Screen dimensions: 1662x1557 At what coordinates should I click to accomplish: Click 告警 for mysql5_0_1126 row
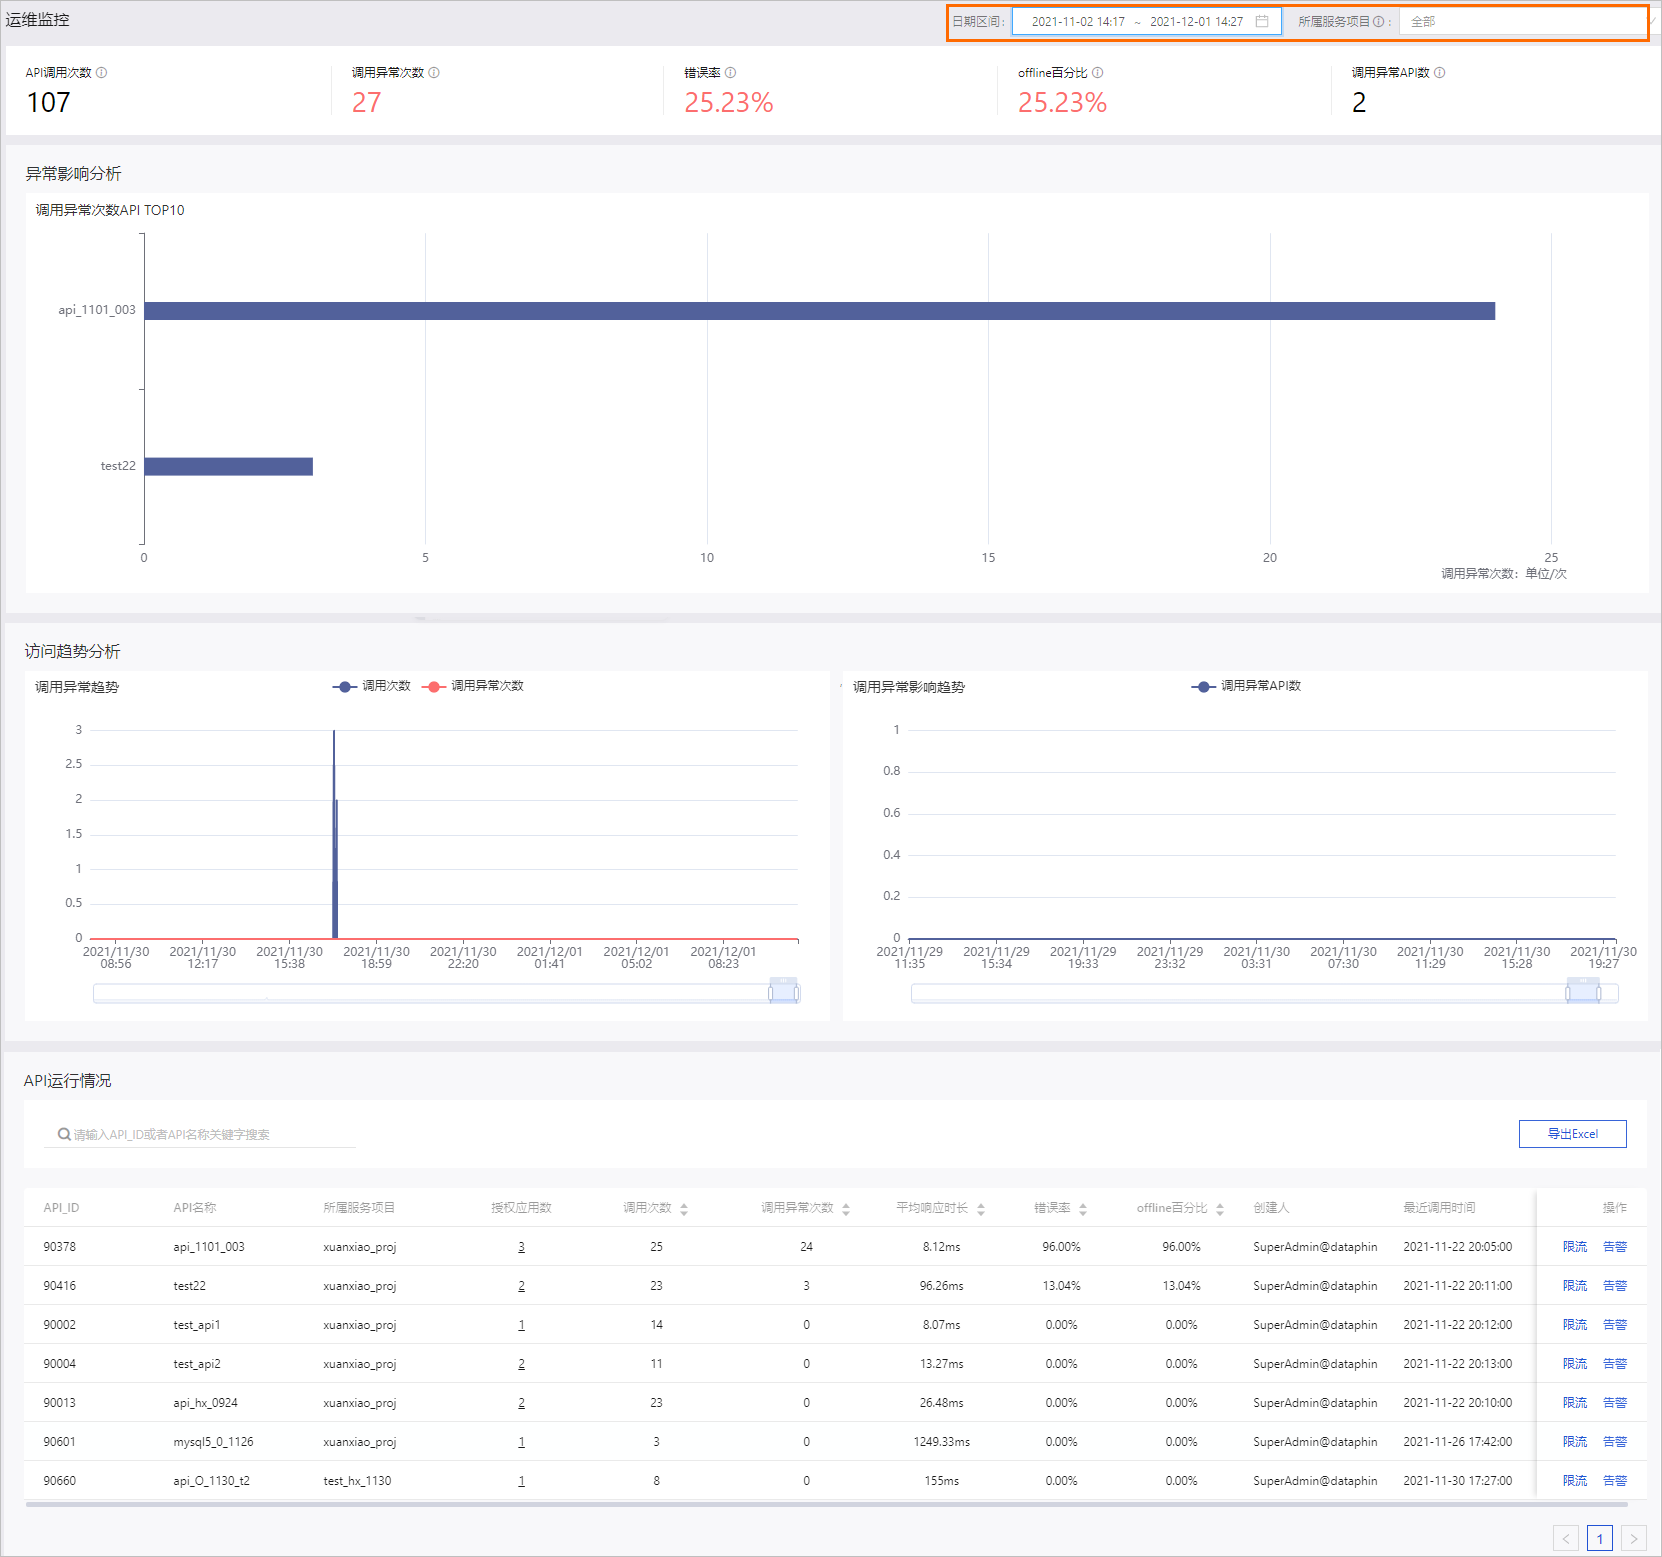point(1615,1442)
